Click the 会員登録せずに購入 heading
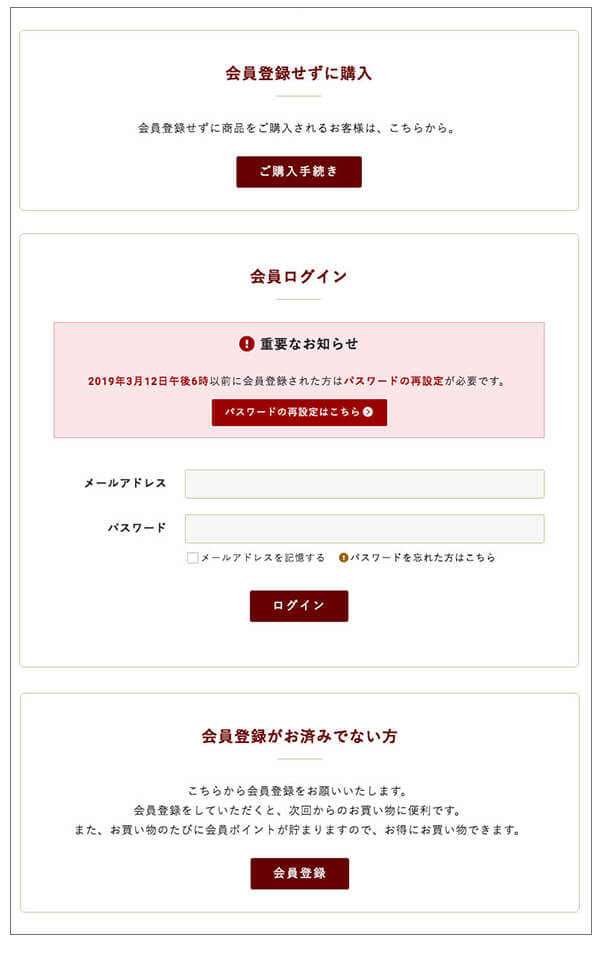 (299, 73)
